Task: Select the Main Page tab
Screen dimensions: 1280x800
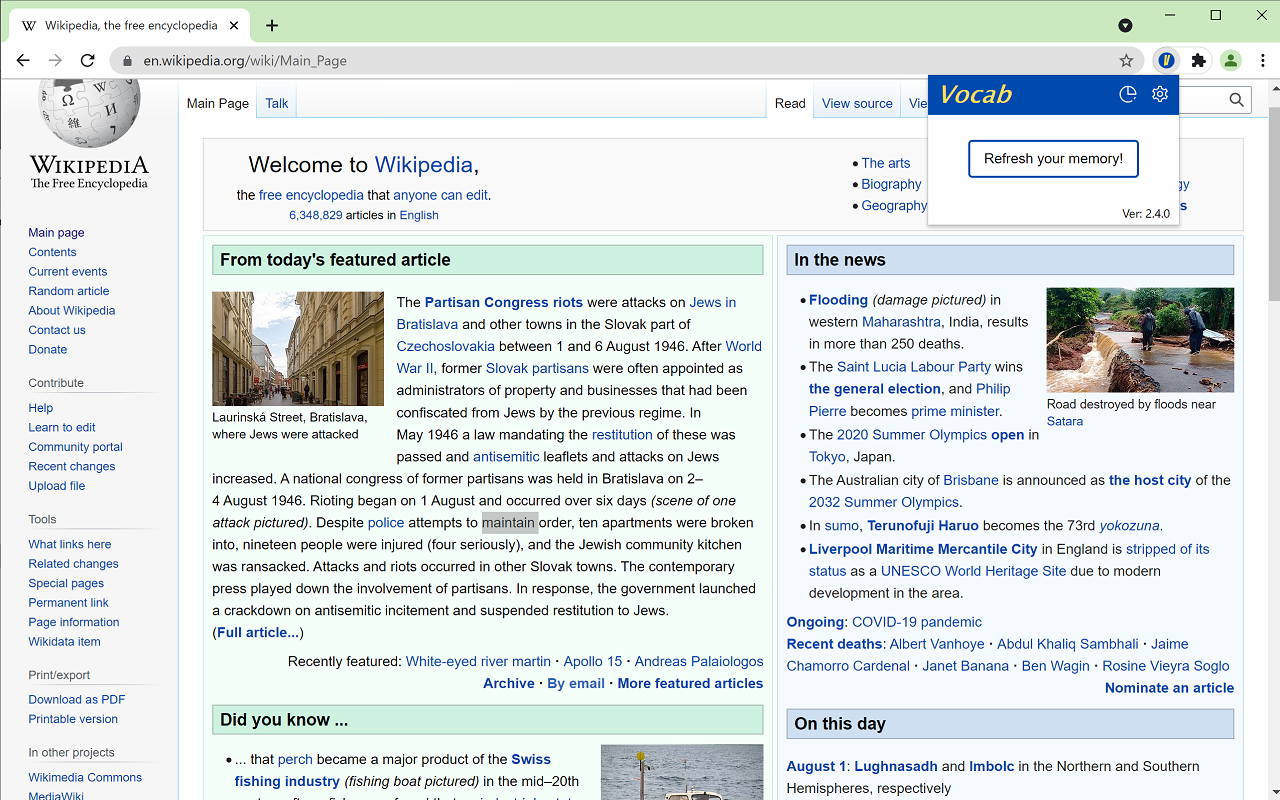Action: (x=218, y=103)
